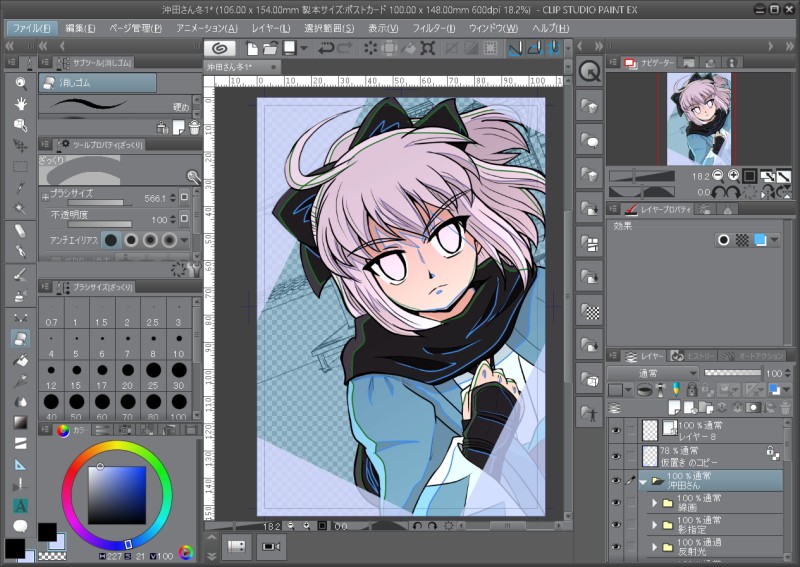Create layer mask icon

coord(754,407)
